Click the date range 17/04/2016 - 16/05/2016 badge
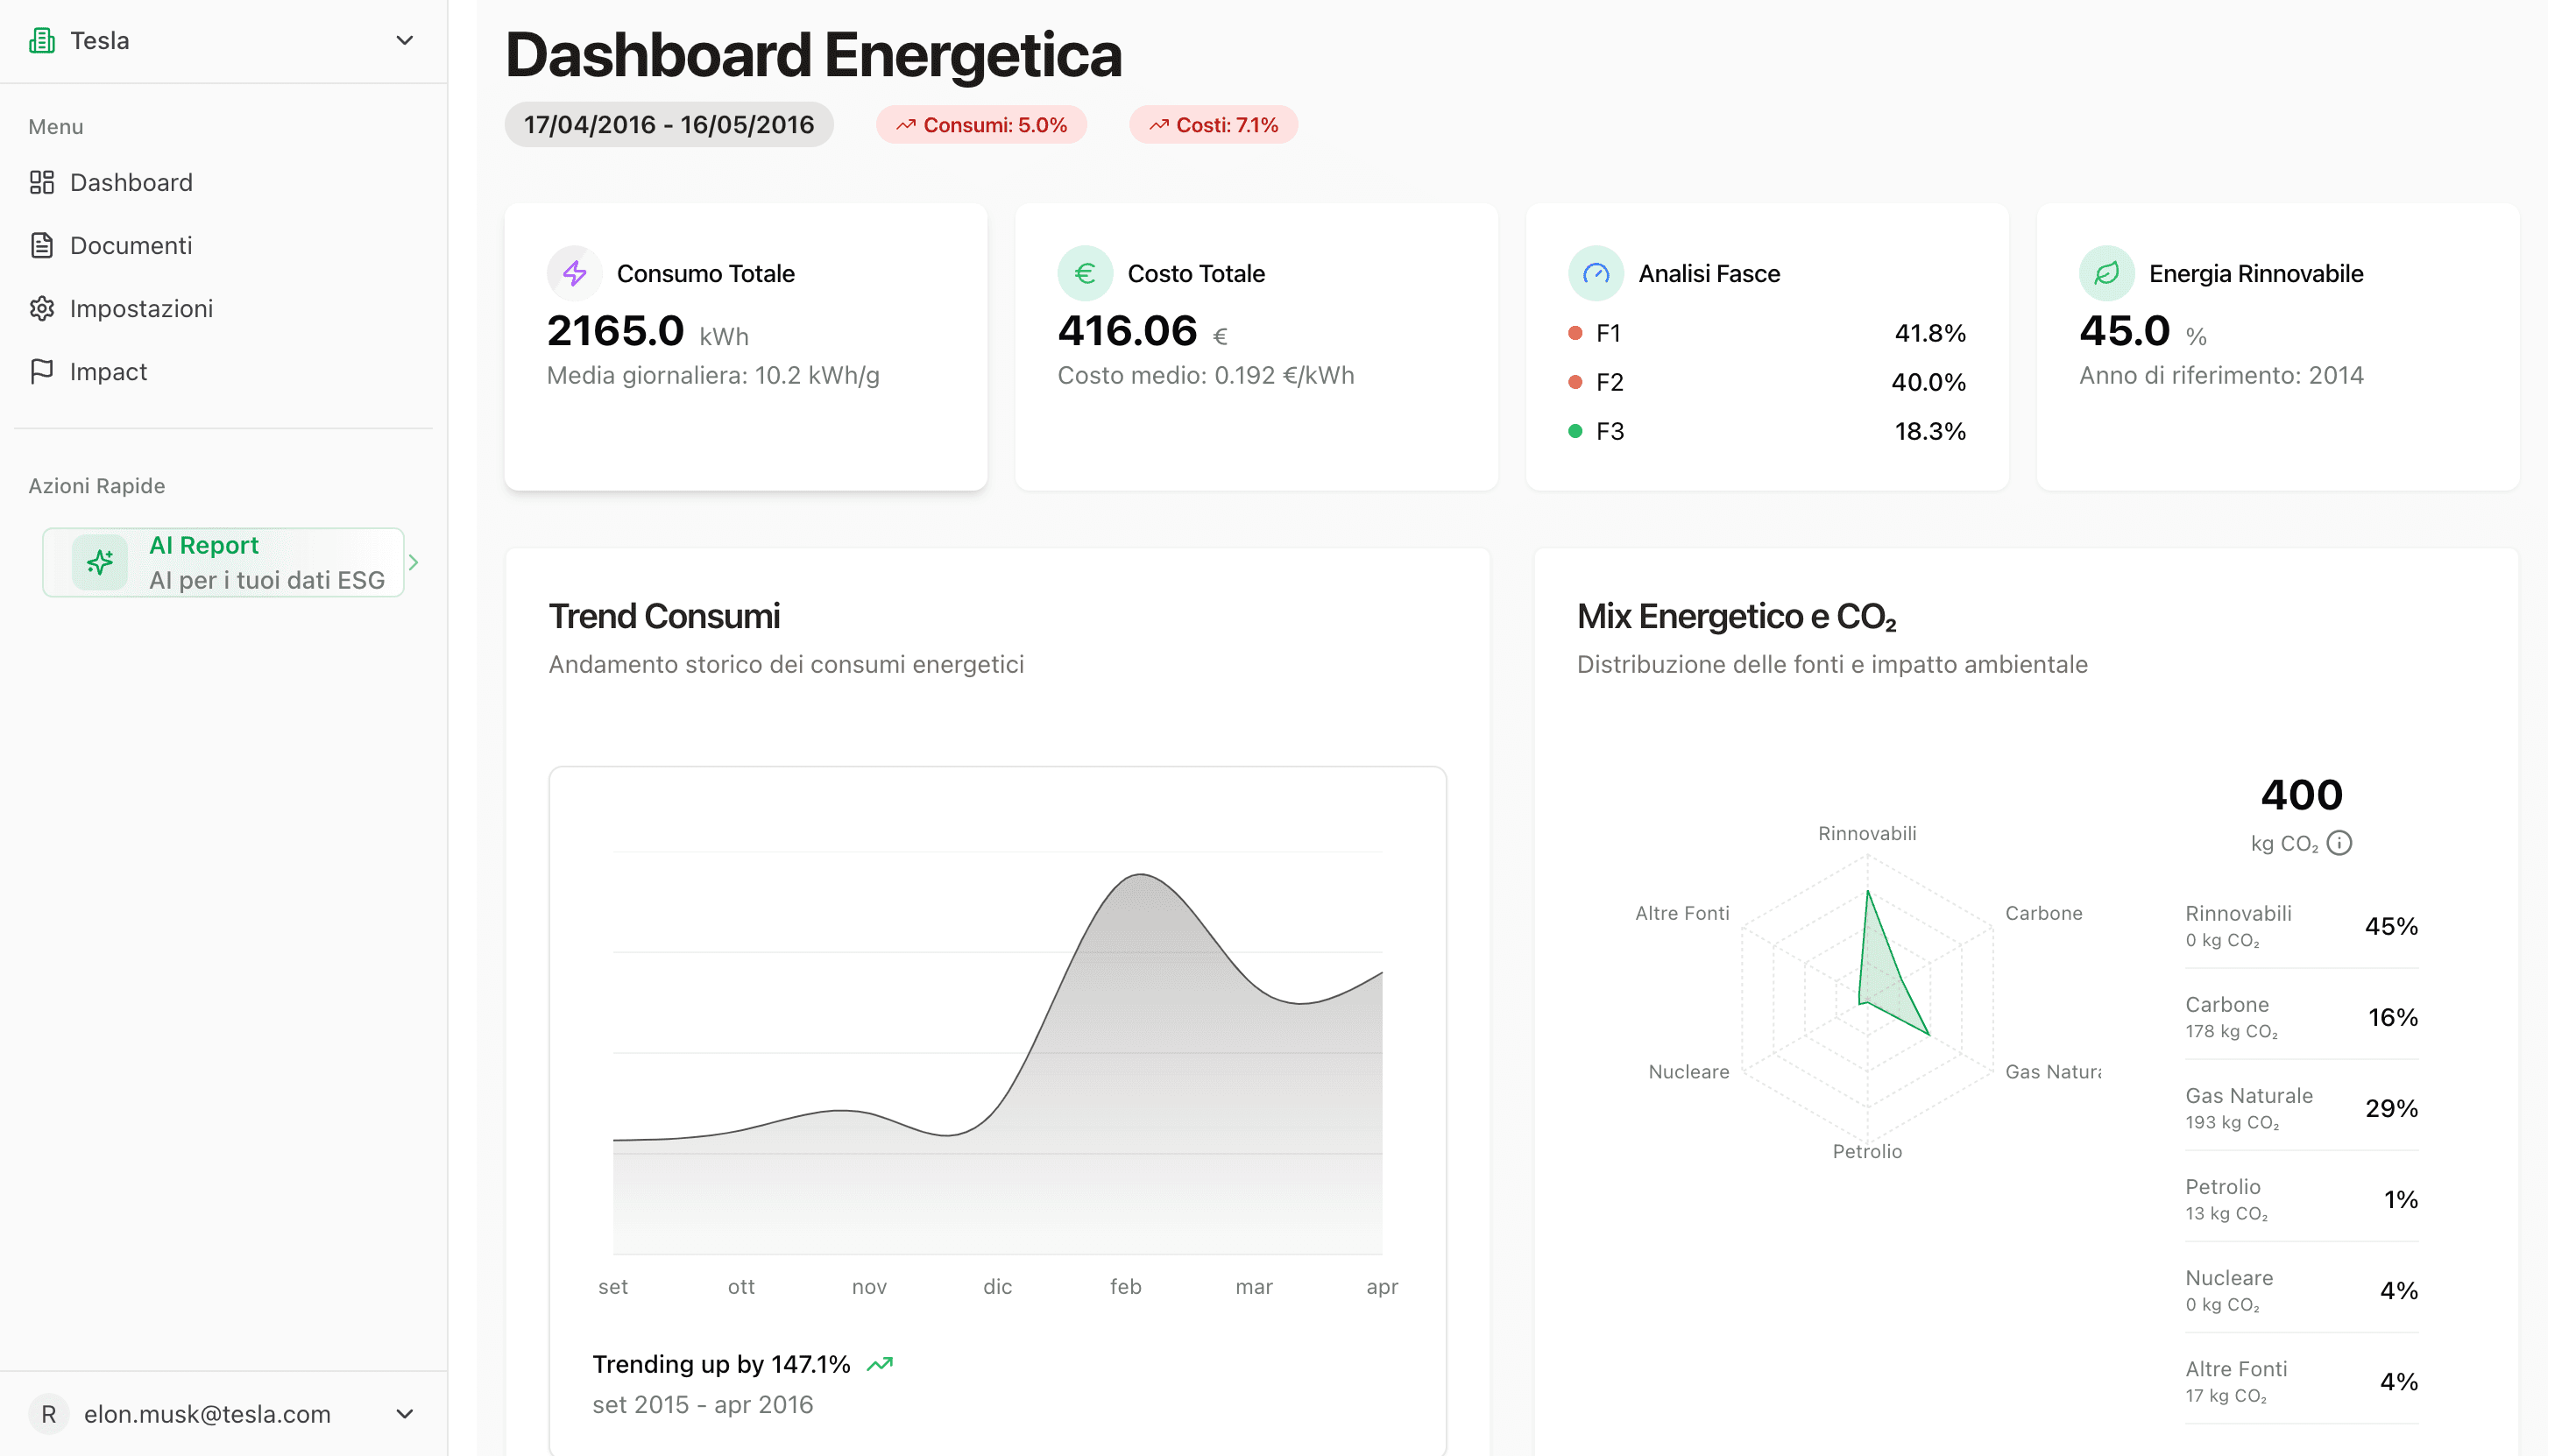The height and width of the screenshot is (1456, 2576). [669, 125]
